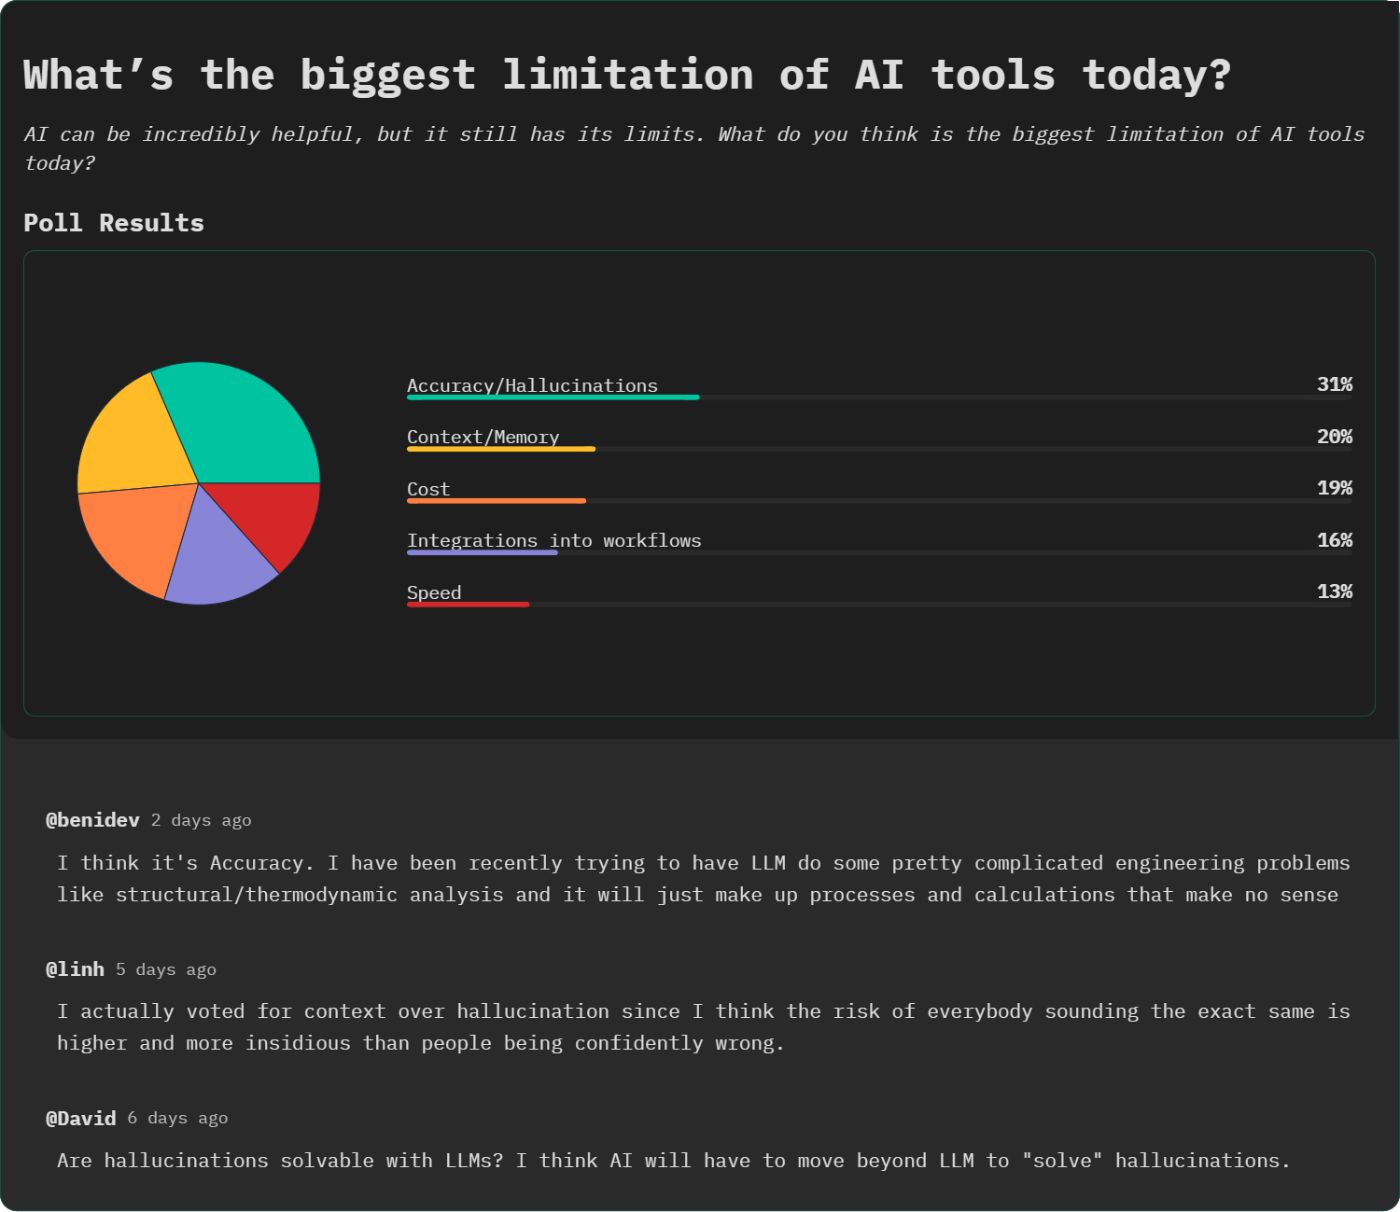Open the @David user profile

pyautogui.click(x=81, y=1118)
